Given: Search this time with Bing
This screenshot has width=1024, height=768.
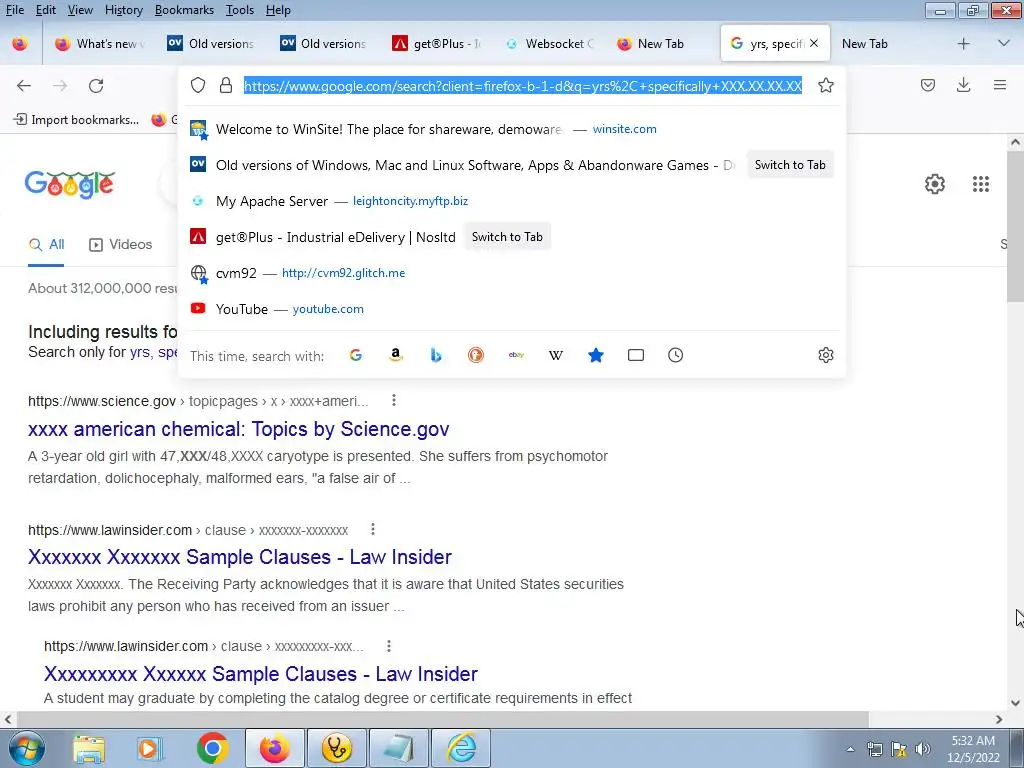Looking at the screenshot, I should (x=436, y=355).
